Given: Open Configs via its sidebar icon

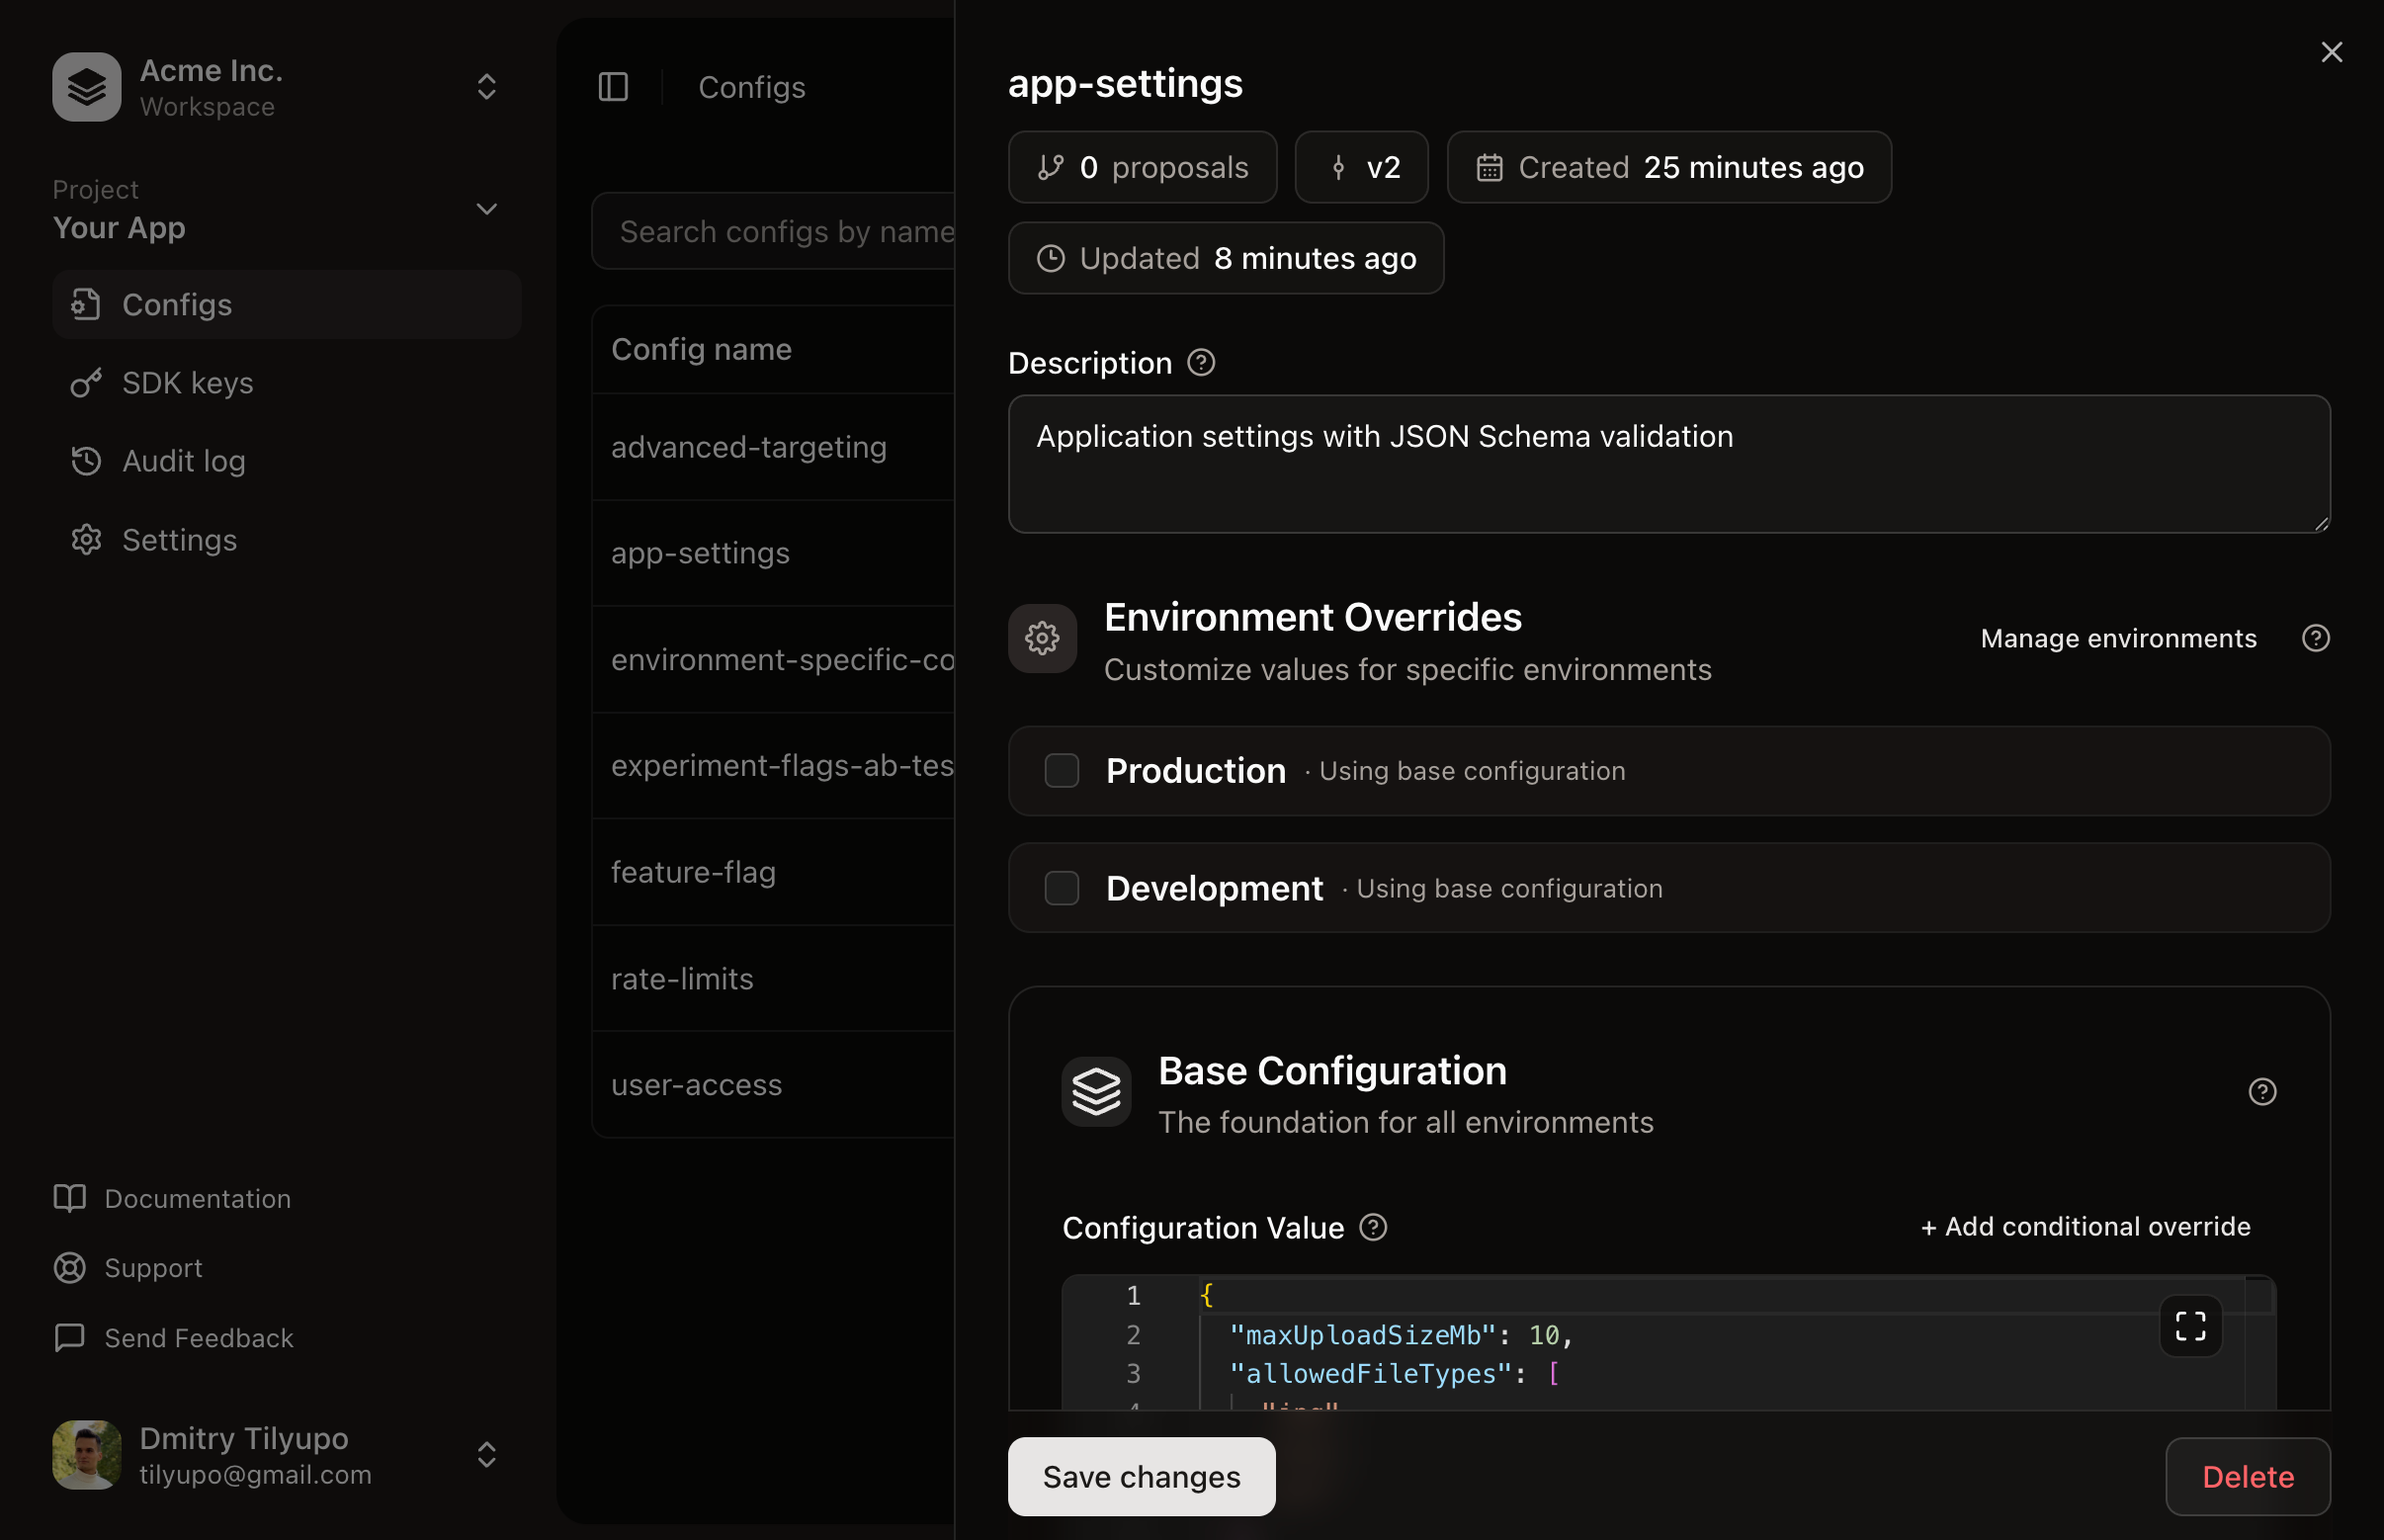Looking at the screenshot, I should (x=85, y=304).
